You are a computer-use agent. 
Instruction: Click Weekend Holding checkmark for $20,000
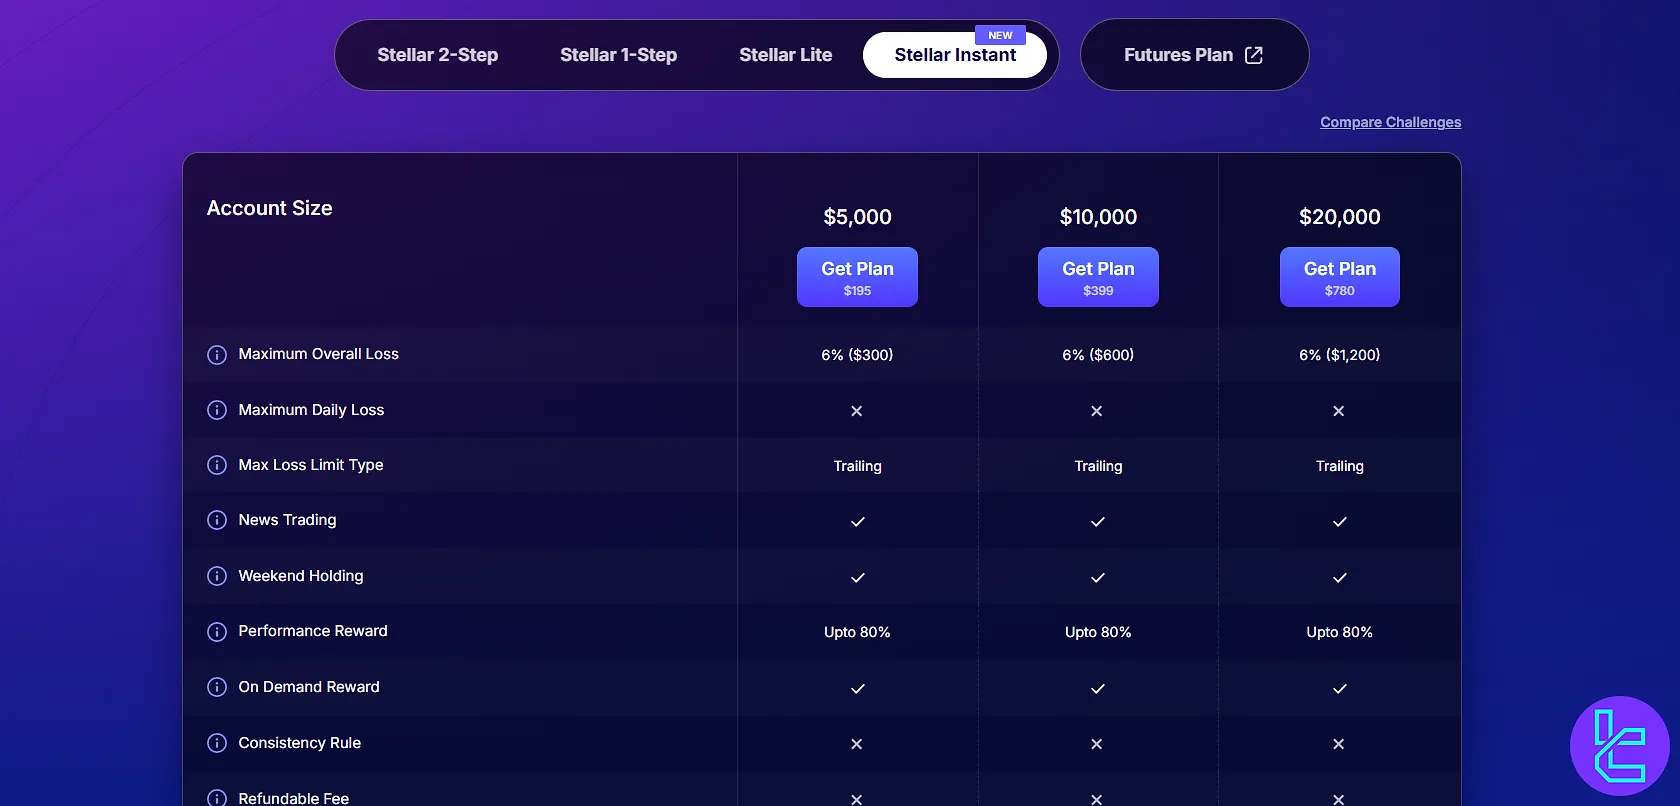click(x=1340, y=578)
